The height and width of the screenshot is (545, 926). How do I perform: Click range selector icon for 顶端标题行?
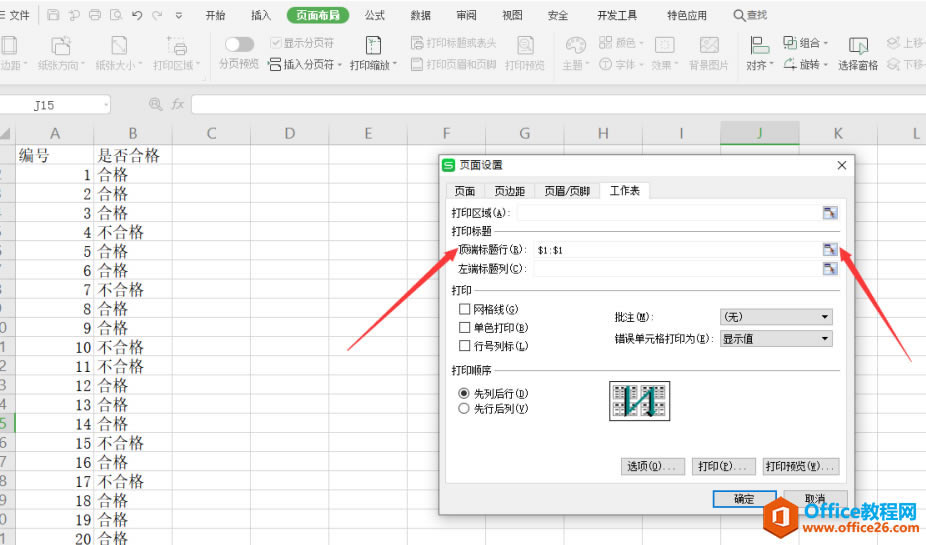pyautogui.click(x=830, y=250)
